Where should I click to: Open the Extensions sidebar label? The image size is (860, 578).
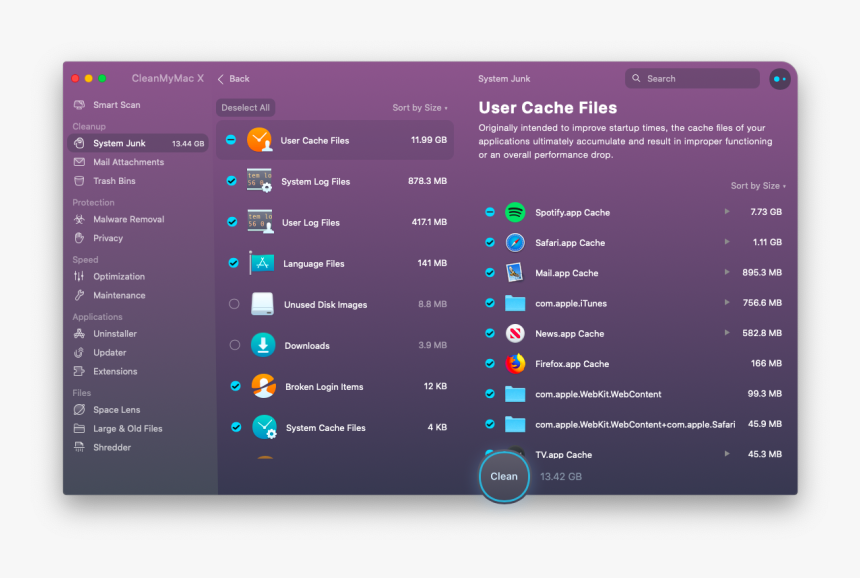pyautogui.click(x=115, y=371)
